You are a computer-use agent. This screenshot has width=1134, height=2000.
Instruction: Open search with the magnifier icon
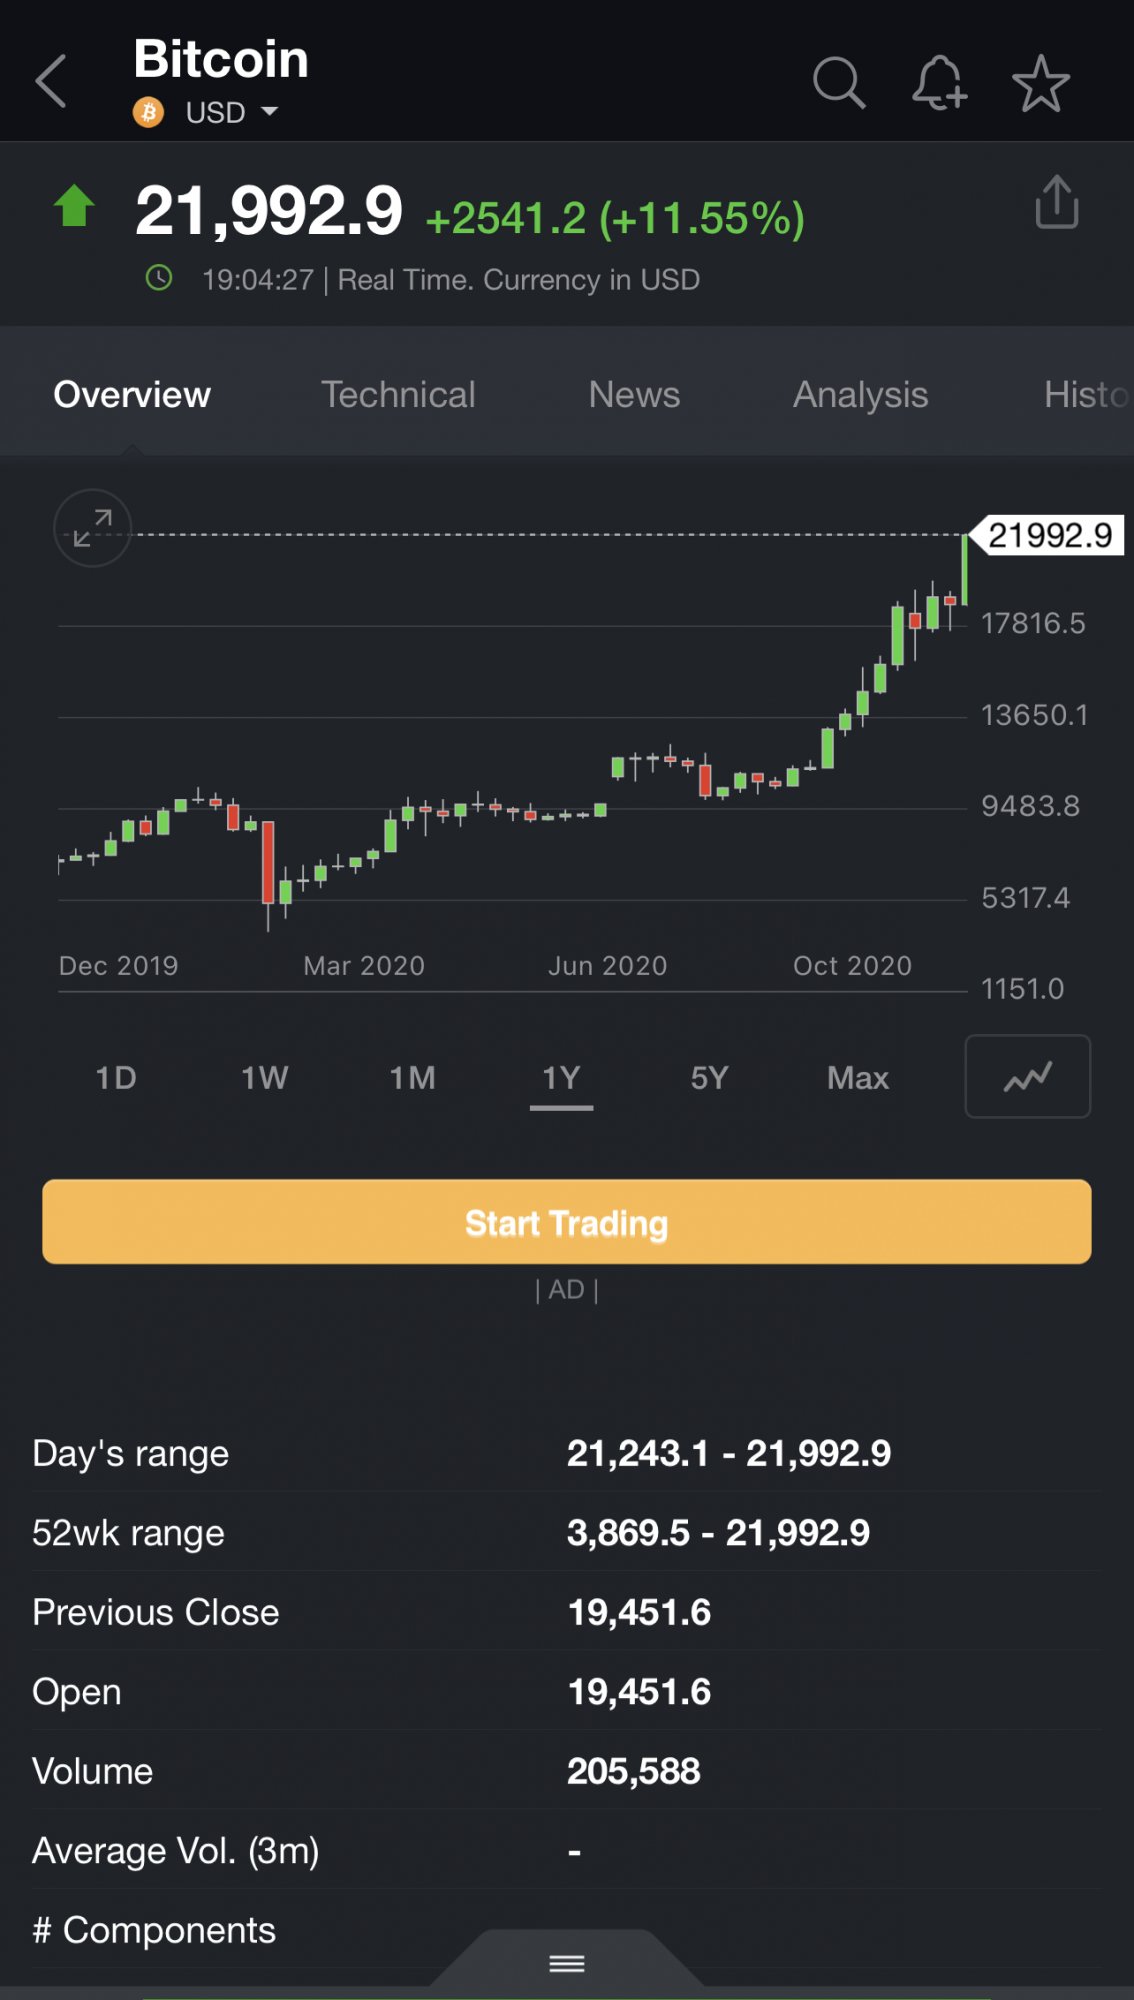pos(838,83)
